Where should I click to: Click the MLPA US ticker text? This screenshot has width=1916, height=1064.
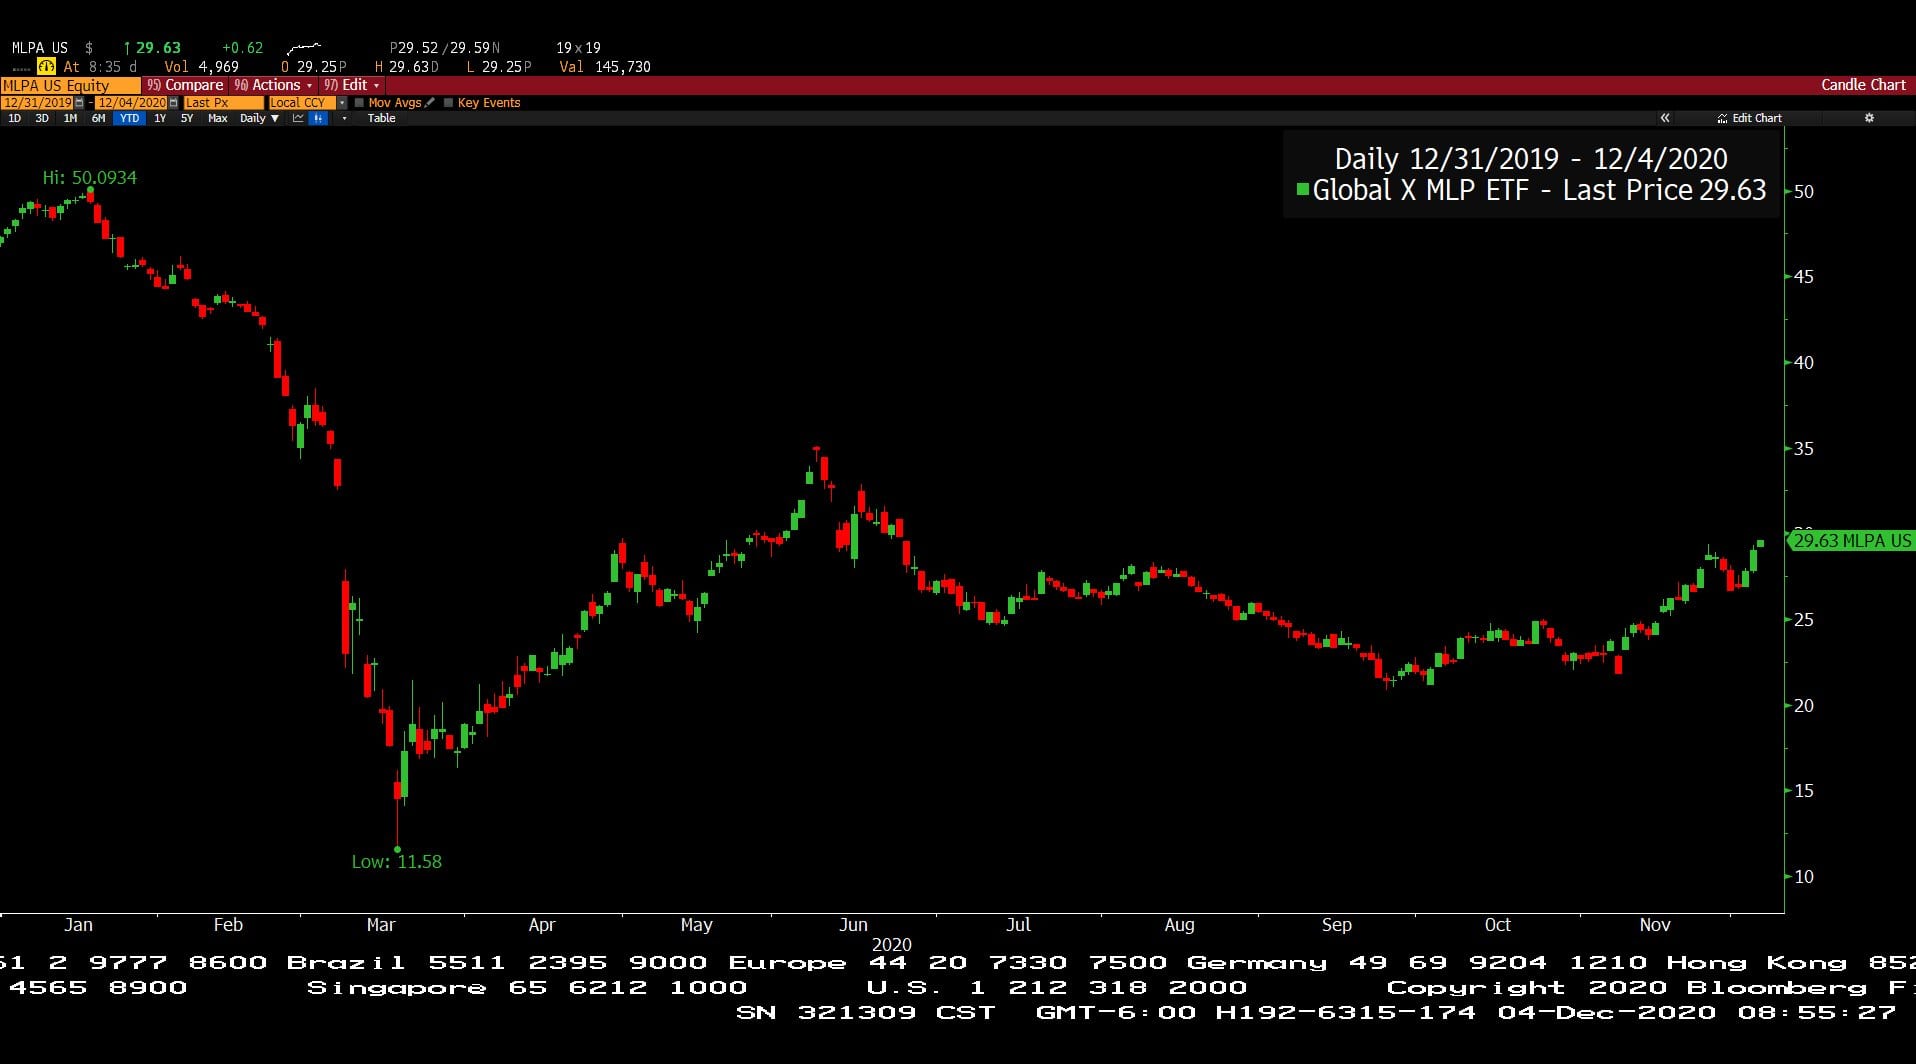[x=40, y=48]
